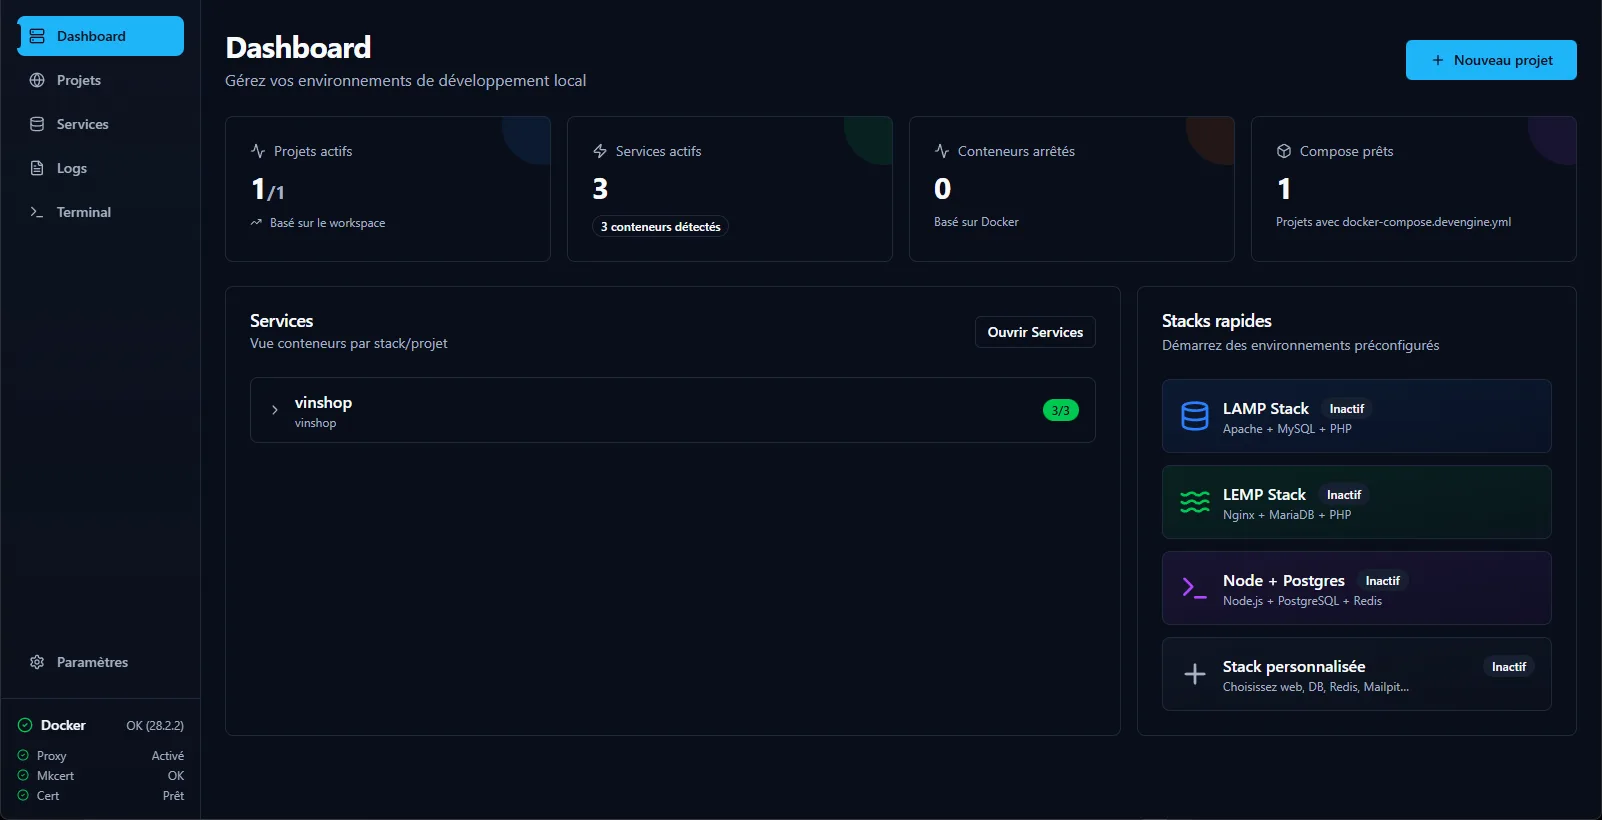Click the 3/3 badge on vinshop
1602x820 pixels.
pos(1061,410)
